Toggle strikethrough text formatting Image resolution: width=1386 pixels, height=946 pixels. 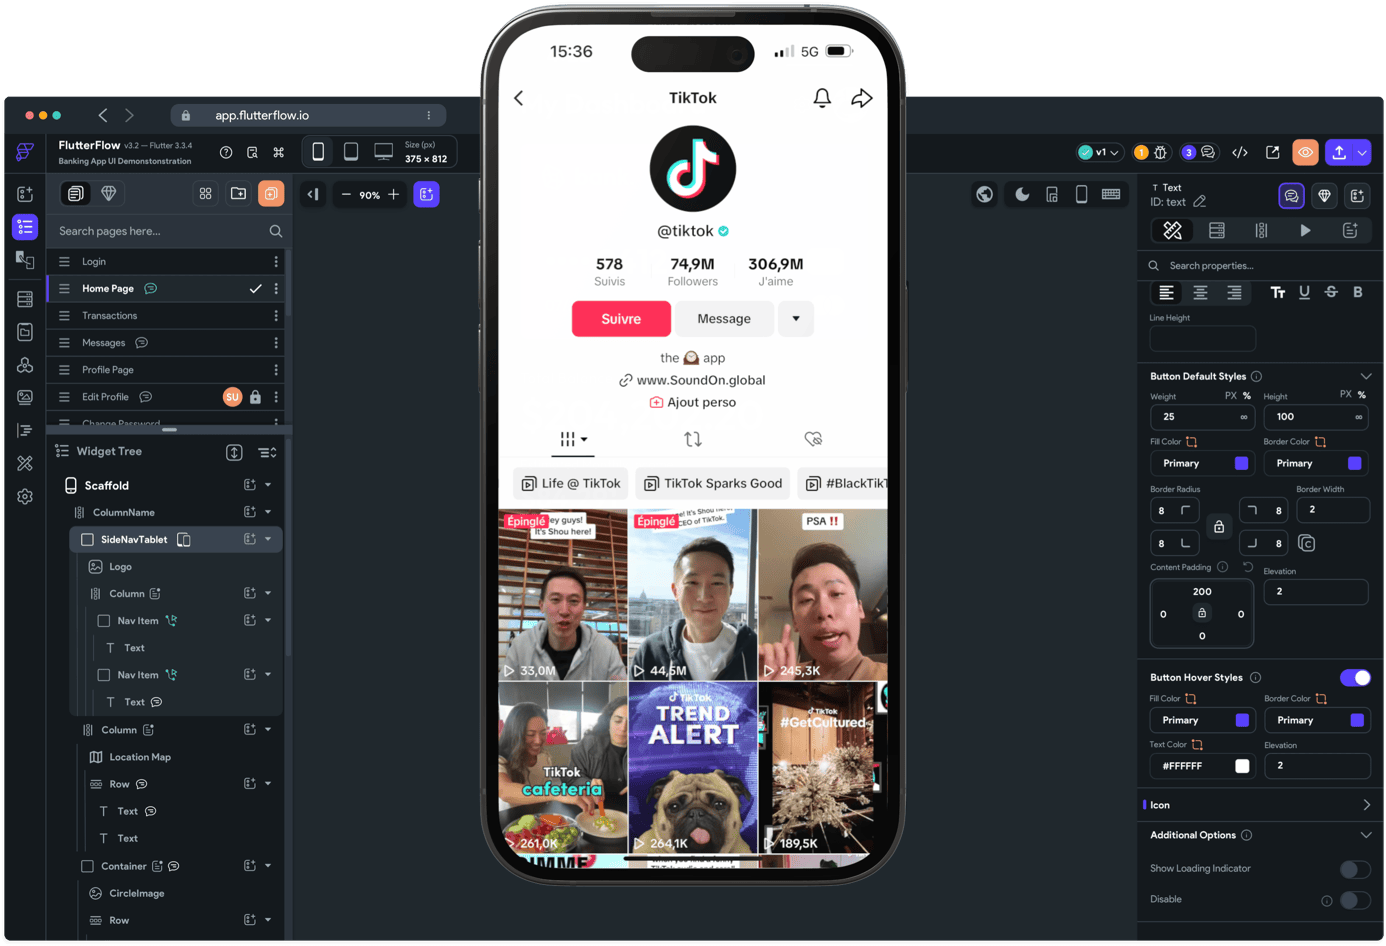(x=1331, y=292)
